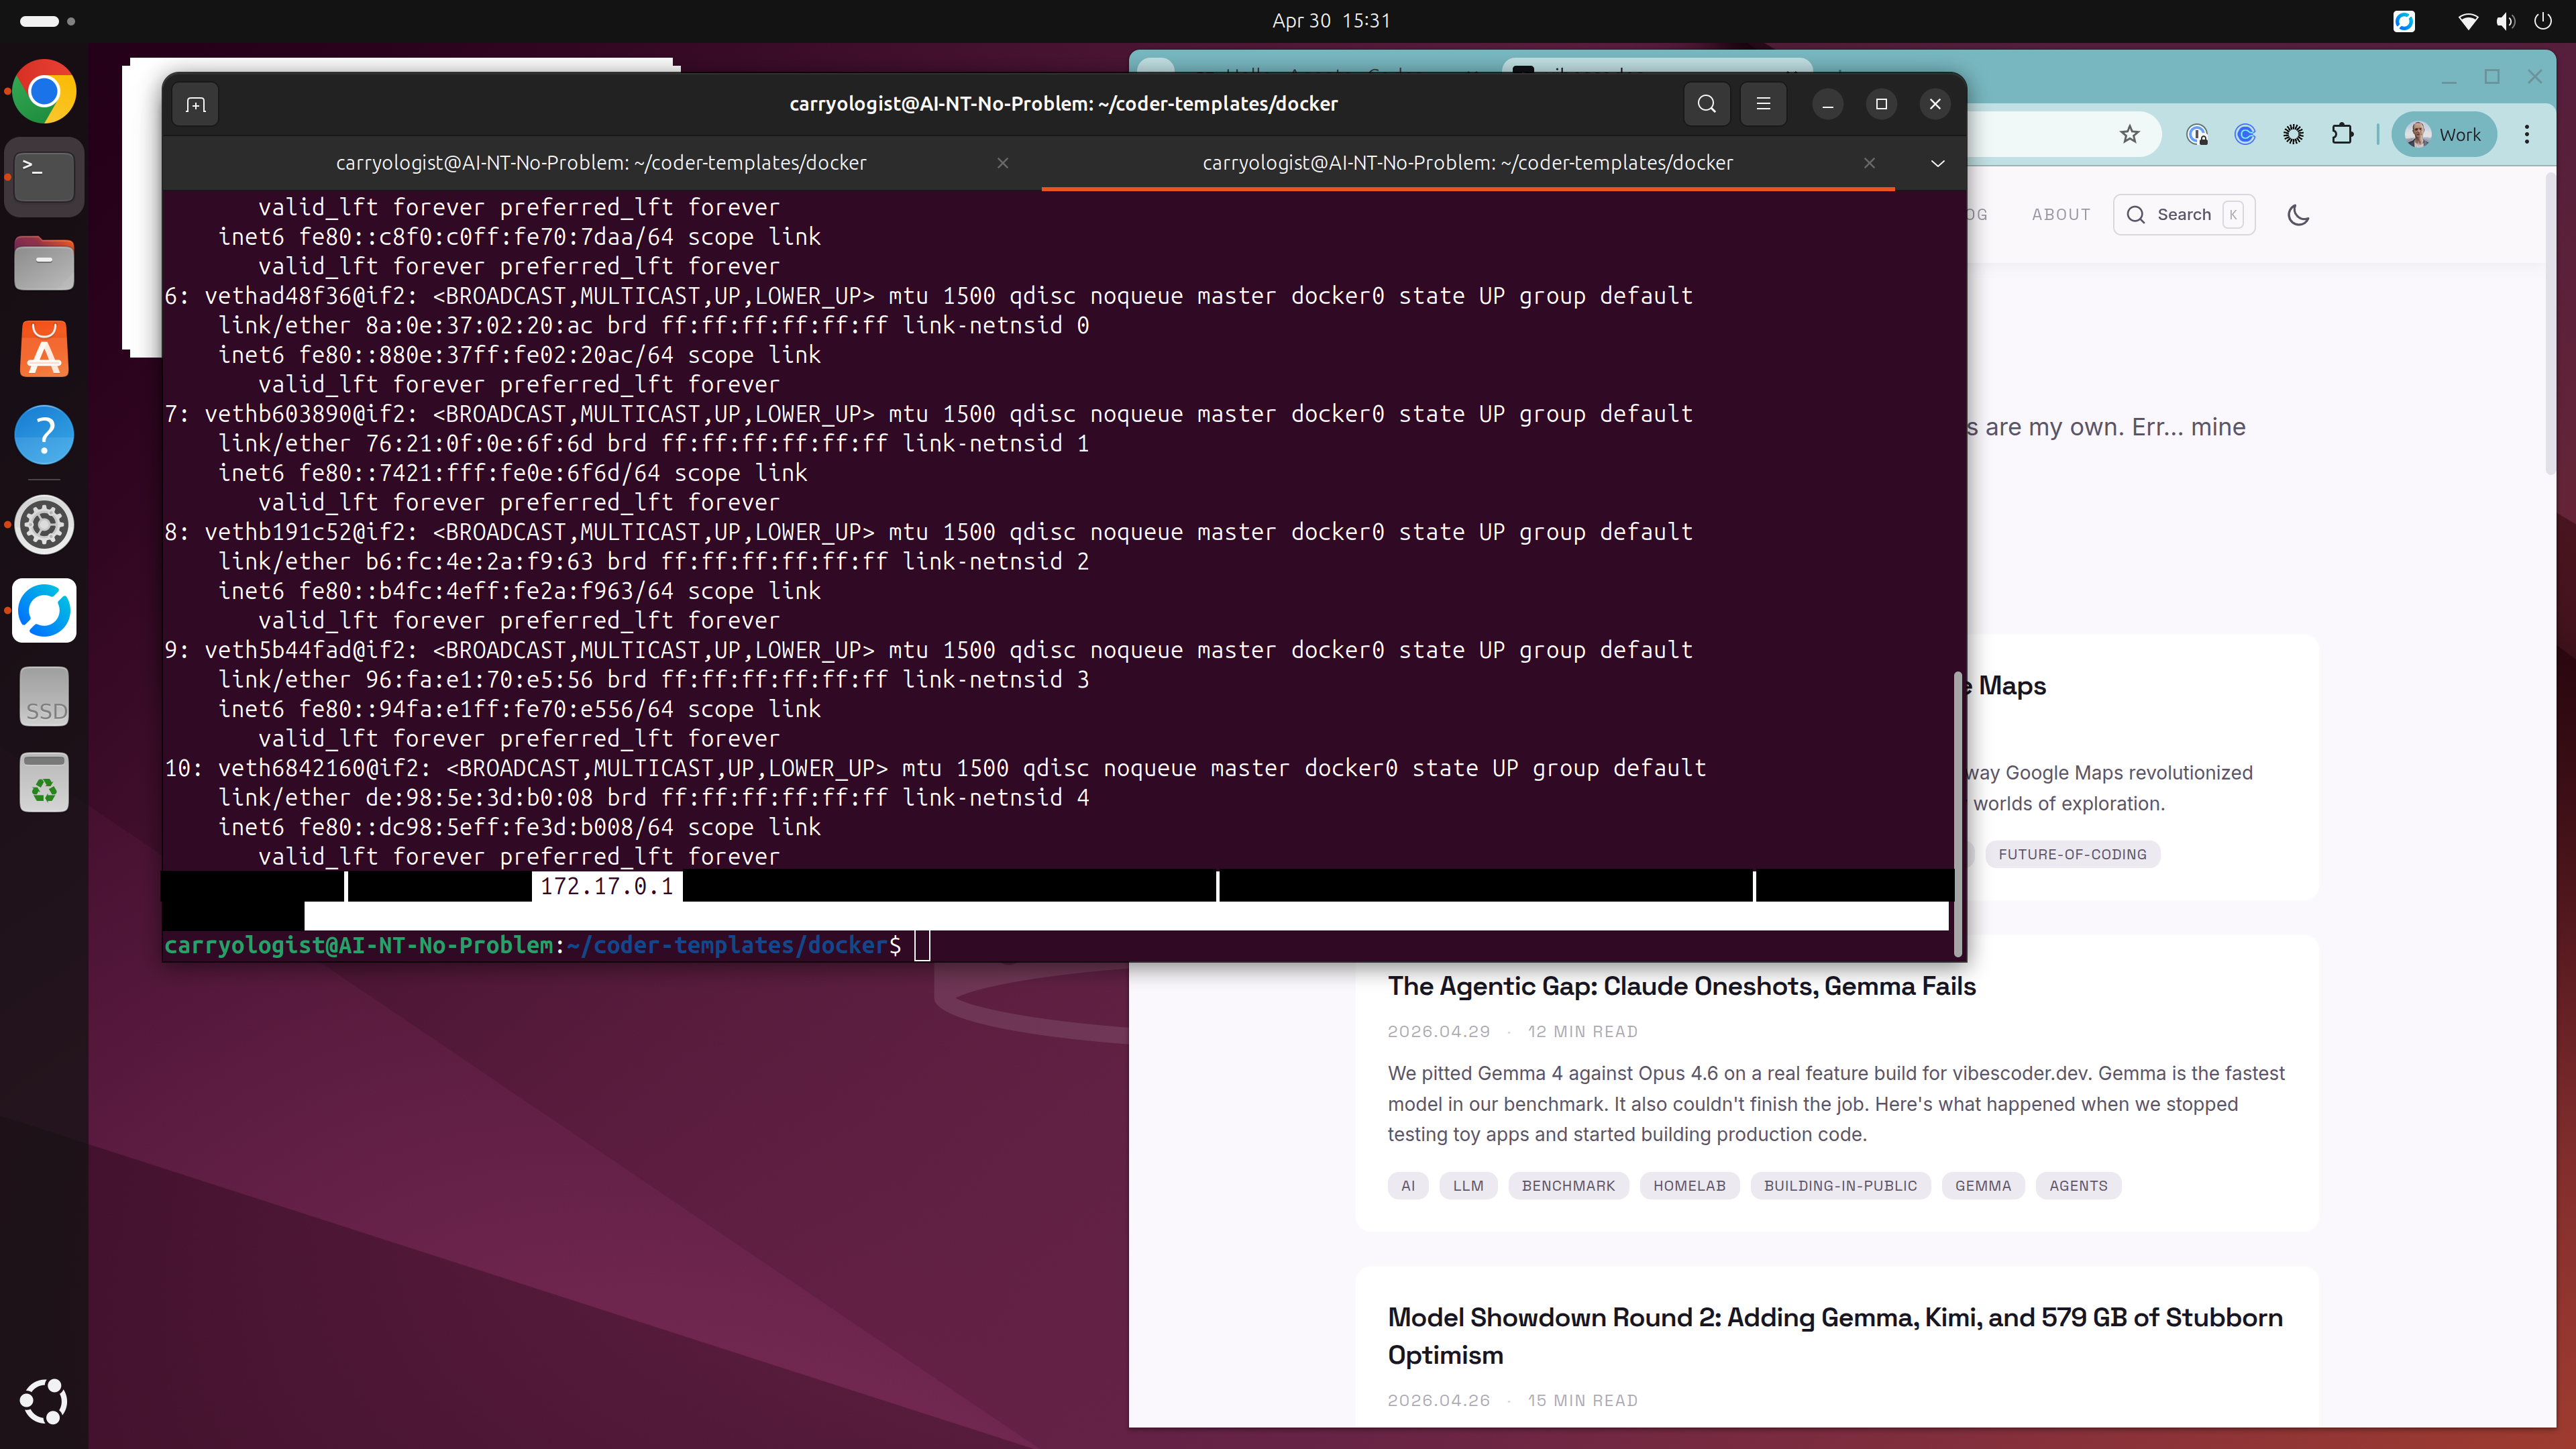This screenshot has width=2576, height=1449.
Task: Expand the terminal tab list chevron
Action: pos(1937,163)
